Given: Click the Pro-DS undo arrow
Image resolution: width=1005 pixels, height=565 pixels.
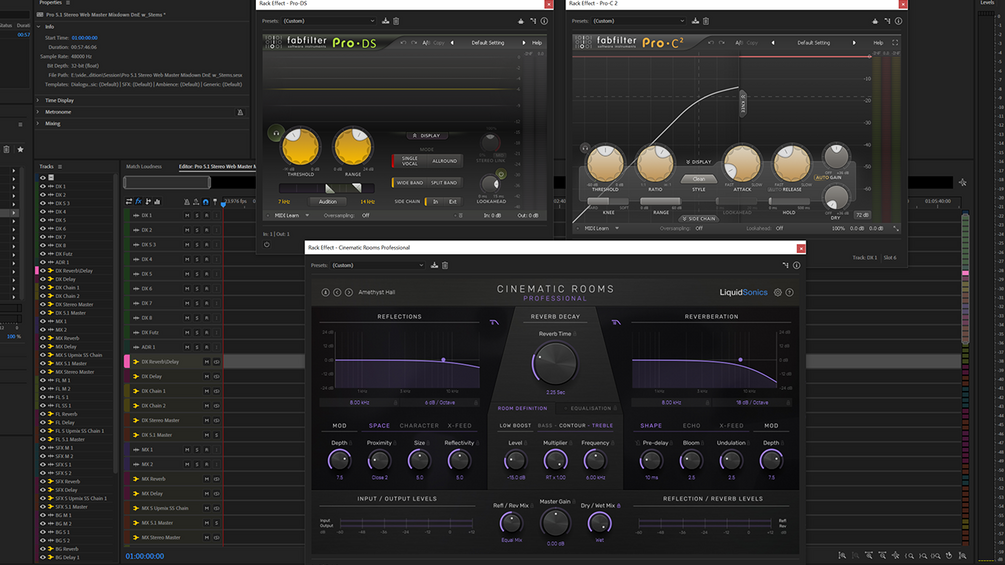Looking at the screenshot, I should point(403,43).
